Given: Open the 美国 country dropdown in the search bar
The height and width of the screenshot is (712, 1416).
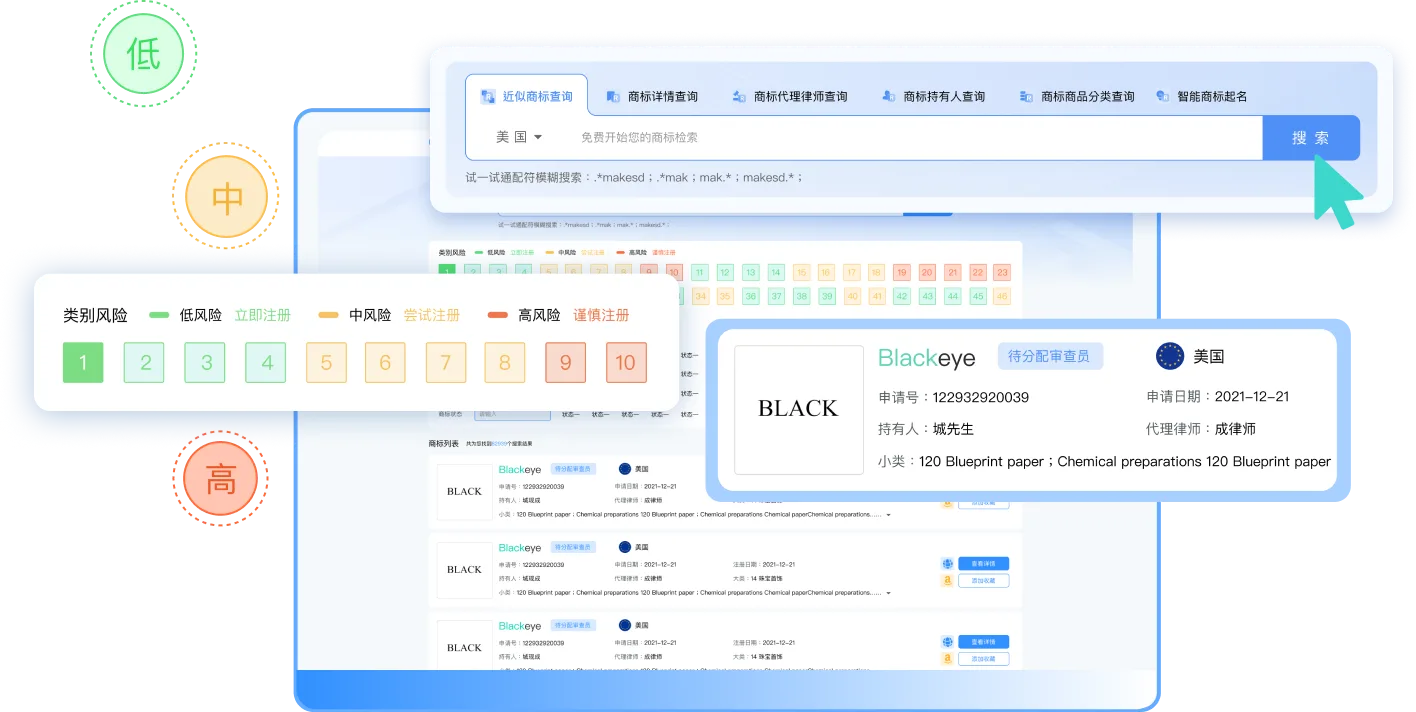Looking at the screenshot, I should (519, 138).
